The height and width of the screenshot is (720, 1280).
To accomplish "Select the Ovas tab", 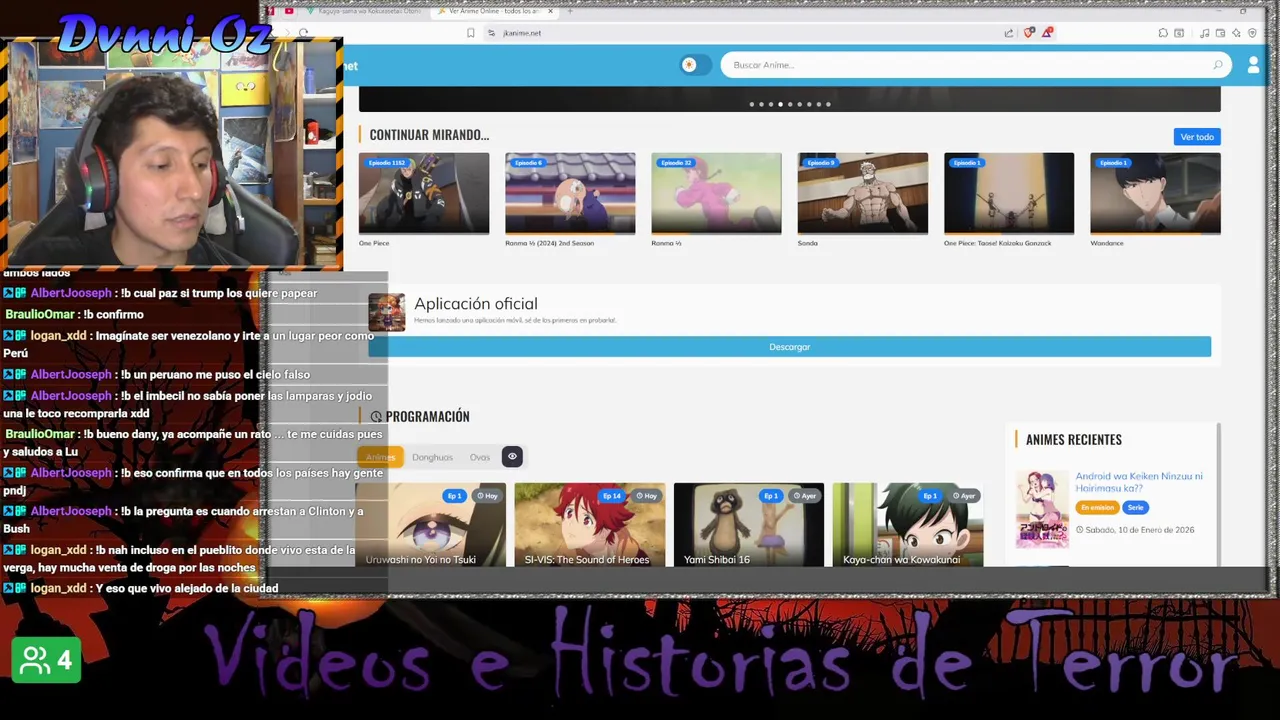I will (480, 457).
